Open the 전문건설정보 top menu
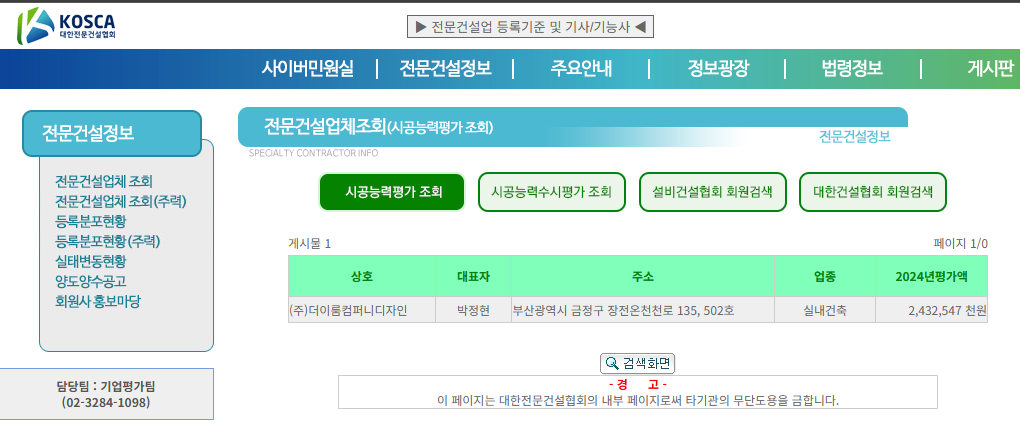Viewport: 1020px width, 431px height. click(x=445, y=68)
